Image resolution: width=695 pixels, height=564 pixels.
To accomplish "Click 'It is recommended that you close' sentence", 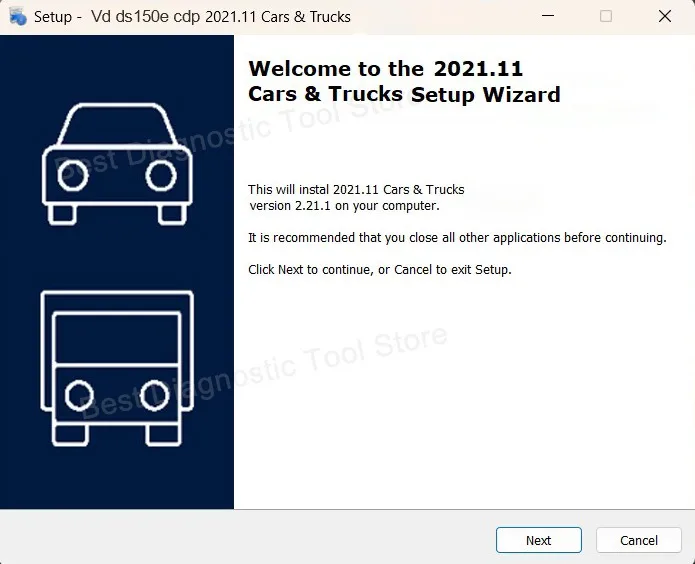I will pos(457,238).
